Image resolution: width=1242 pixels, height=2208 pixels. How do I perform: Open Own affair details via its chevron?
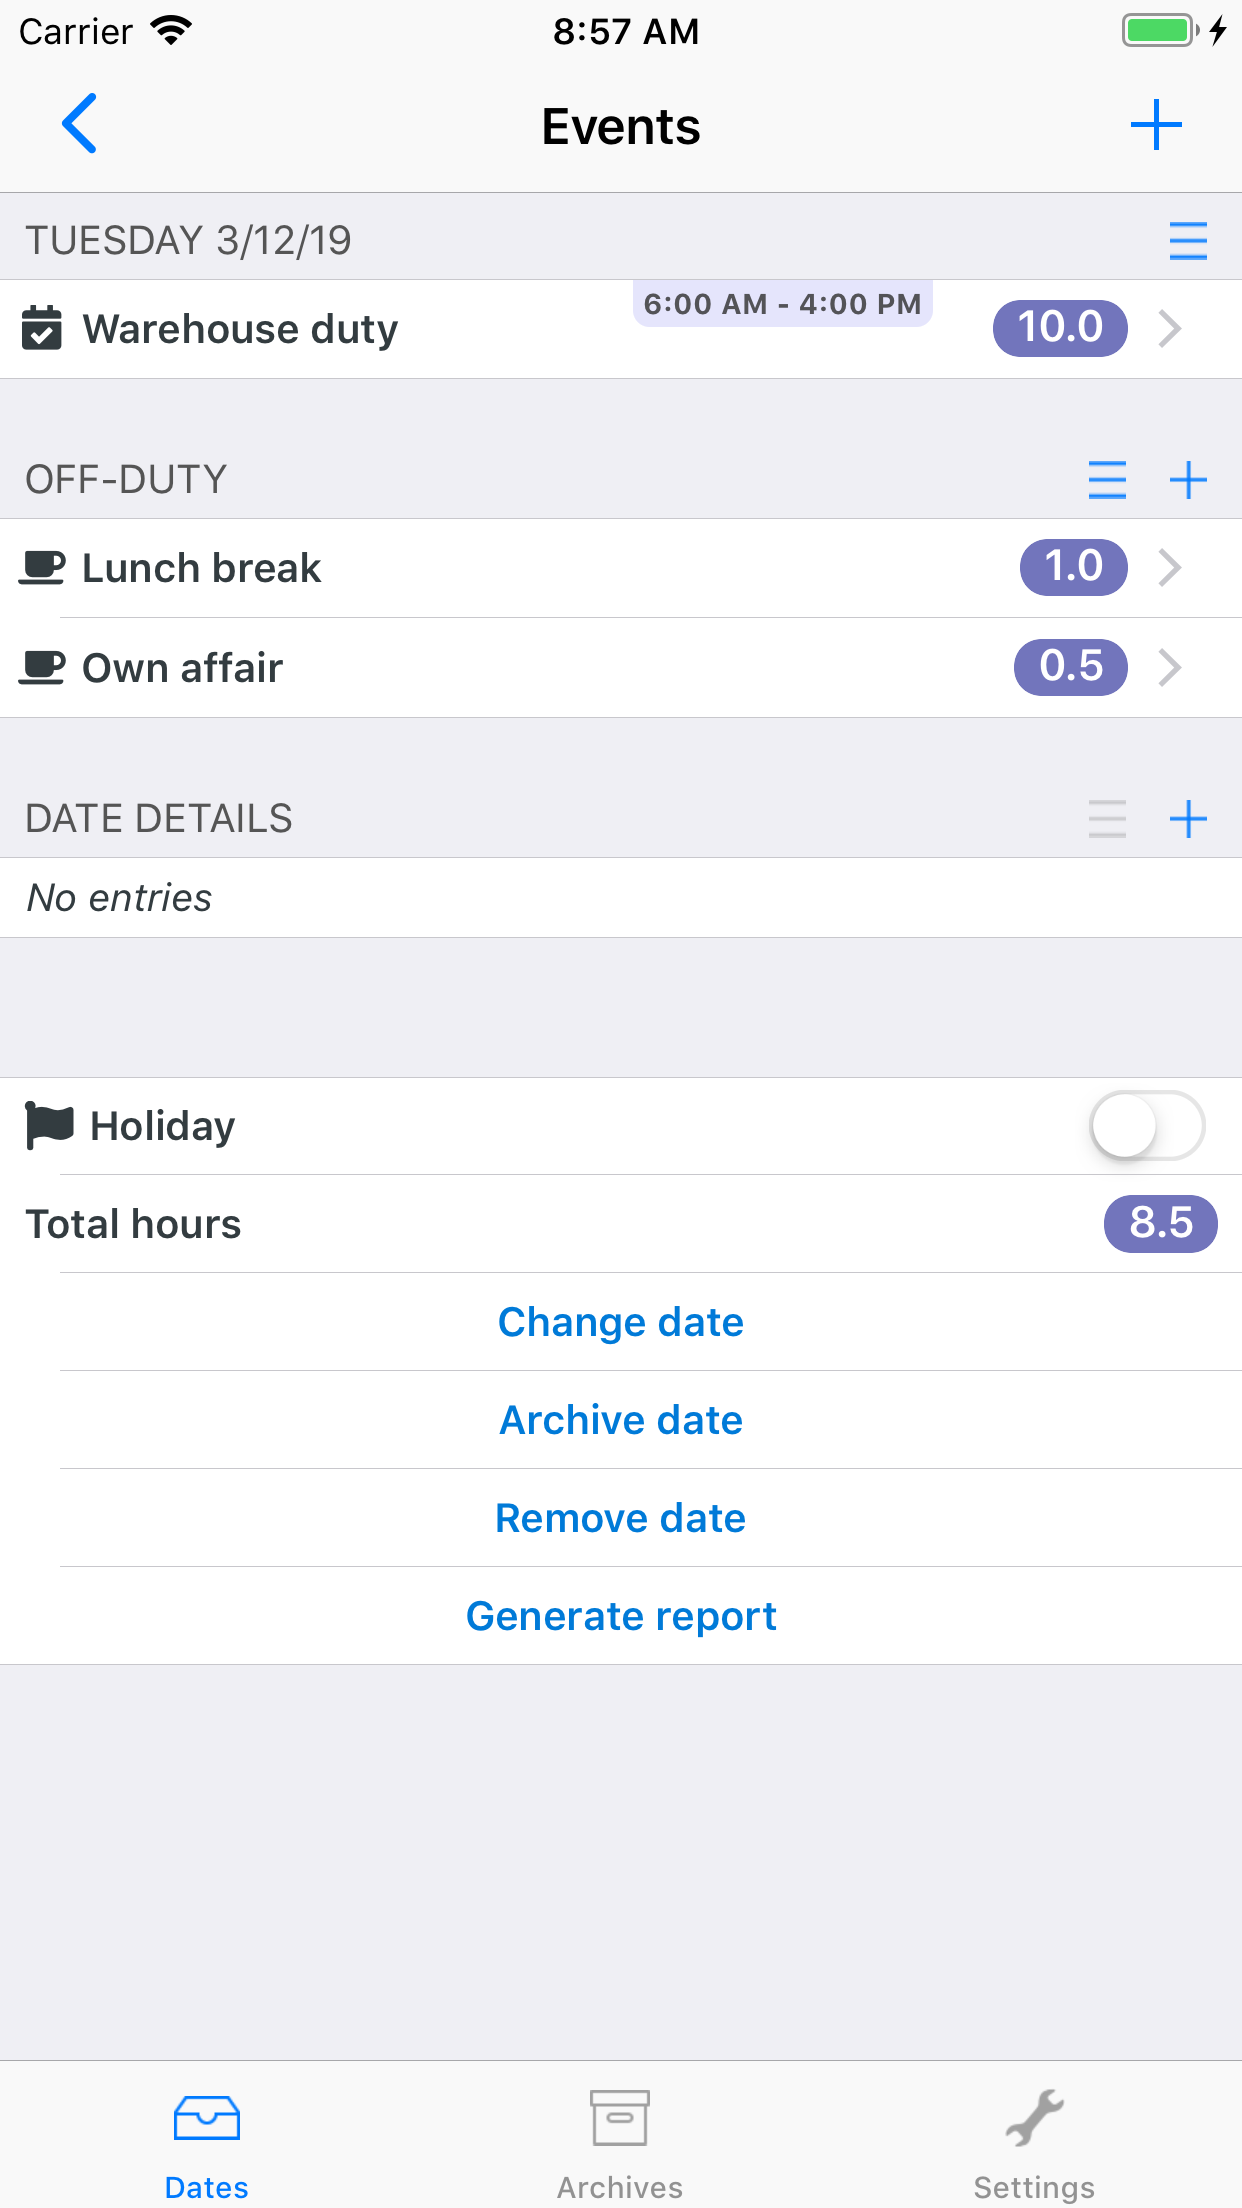(1169, 667)
